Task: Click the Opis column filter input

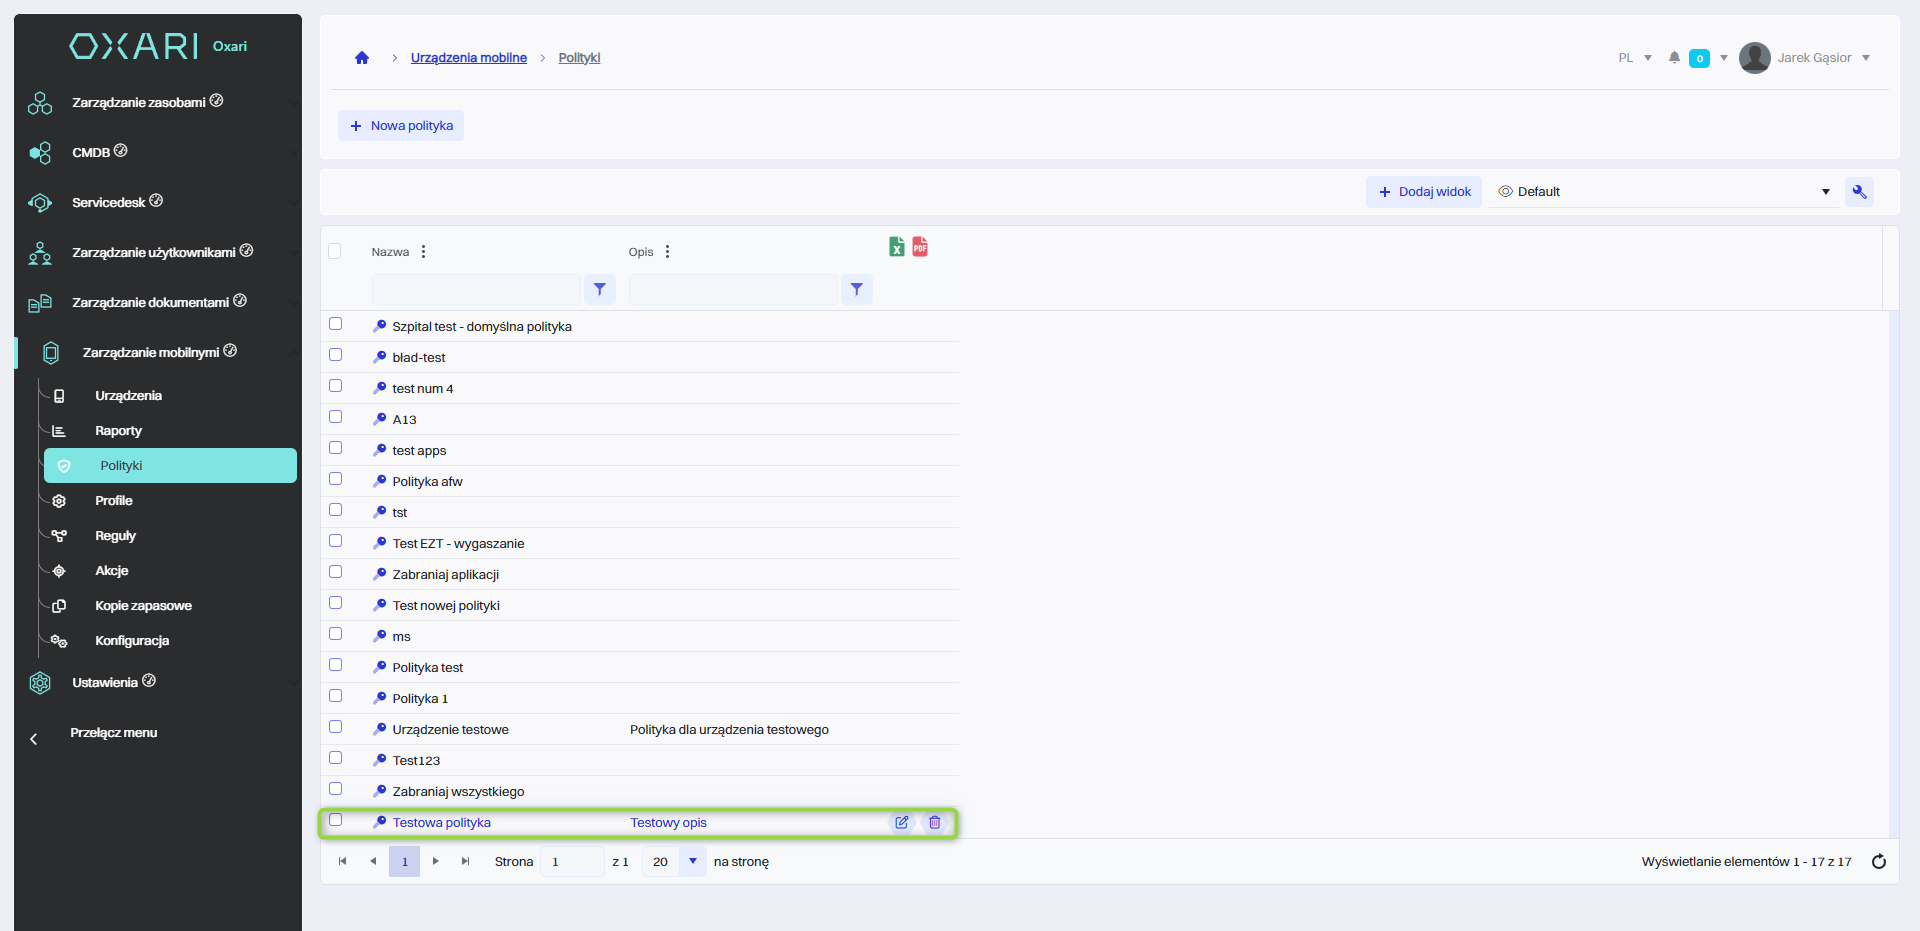Action: click(x=733, y=289)
